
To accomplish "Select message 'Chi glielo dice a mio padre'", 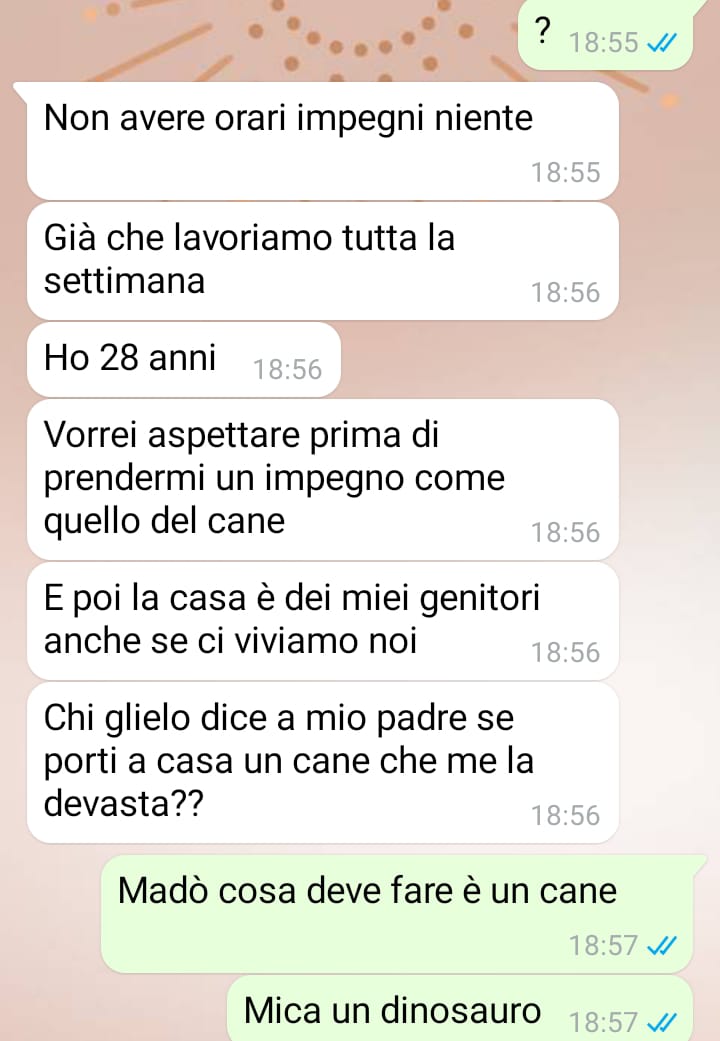I will [323, 762].
